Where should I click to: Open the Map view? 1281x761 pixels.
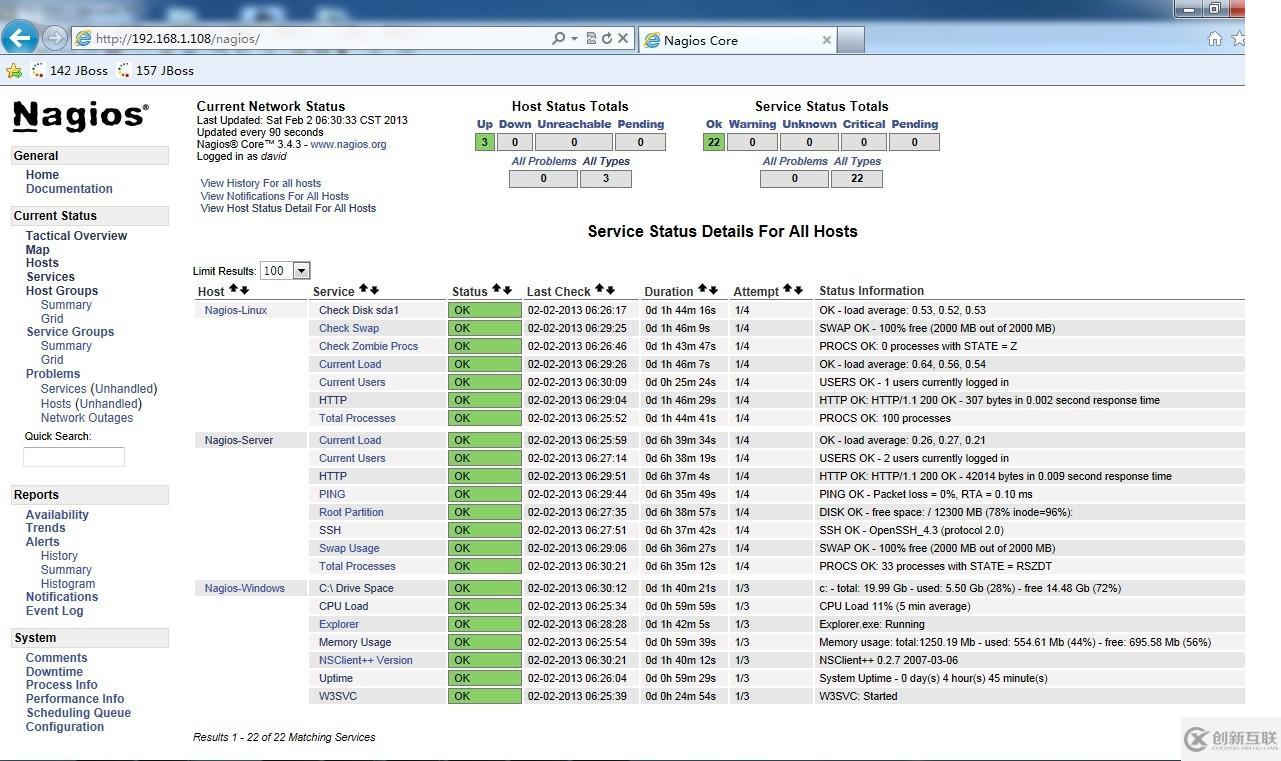point(37,250)
